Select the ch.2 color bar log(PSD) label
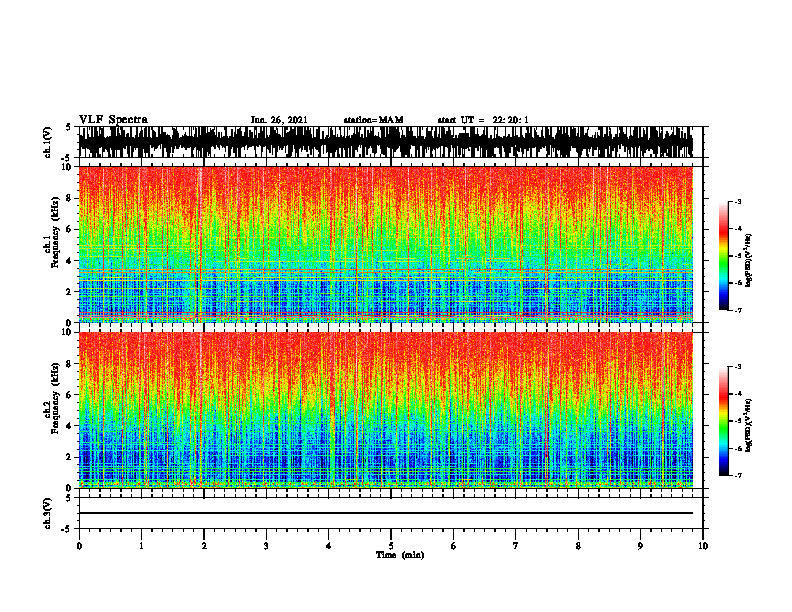 tap(749, 425)
